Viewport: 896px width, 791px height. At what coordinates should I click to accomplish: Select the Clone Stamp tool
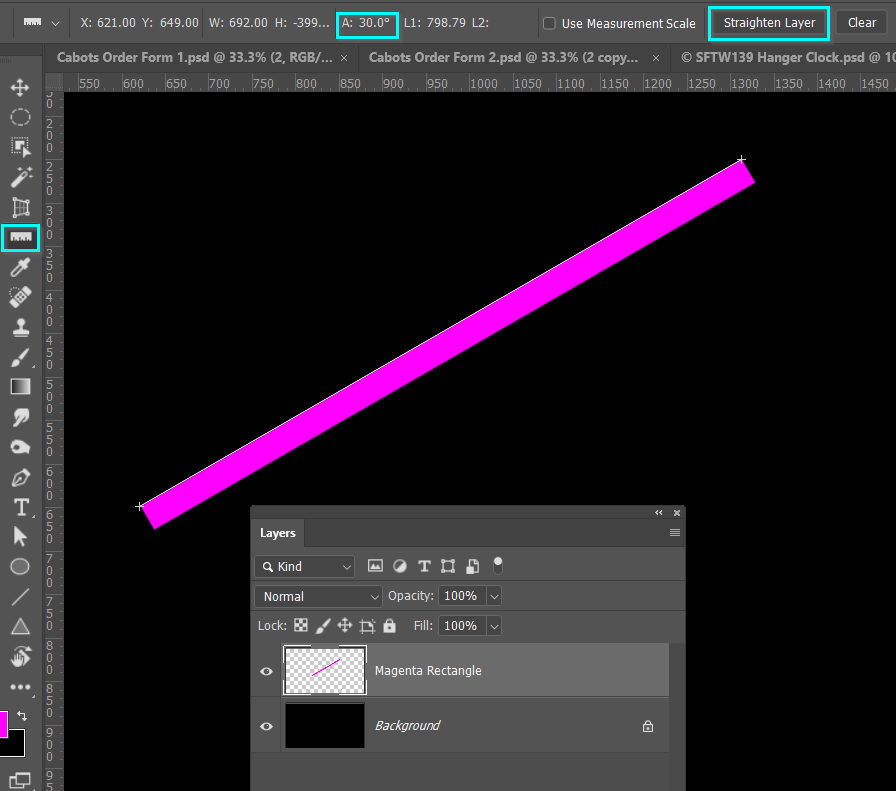click(x=20, y=327)
